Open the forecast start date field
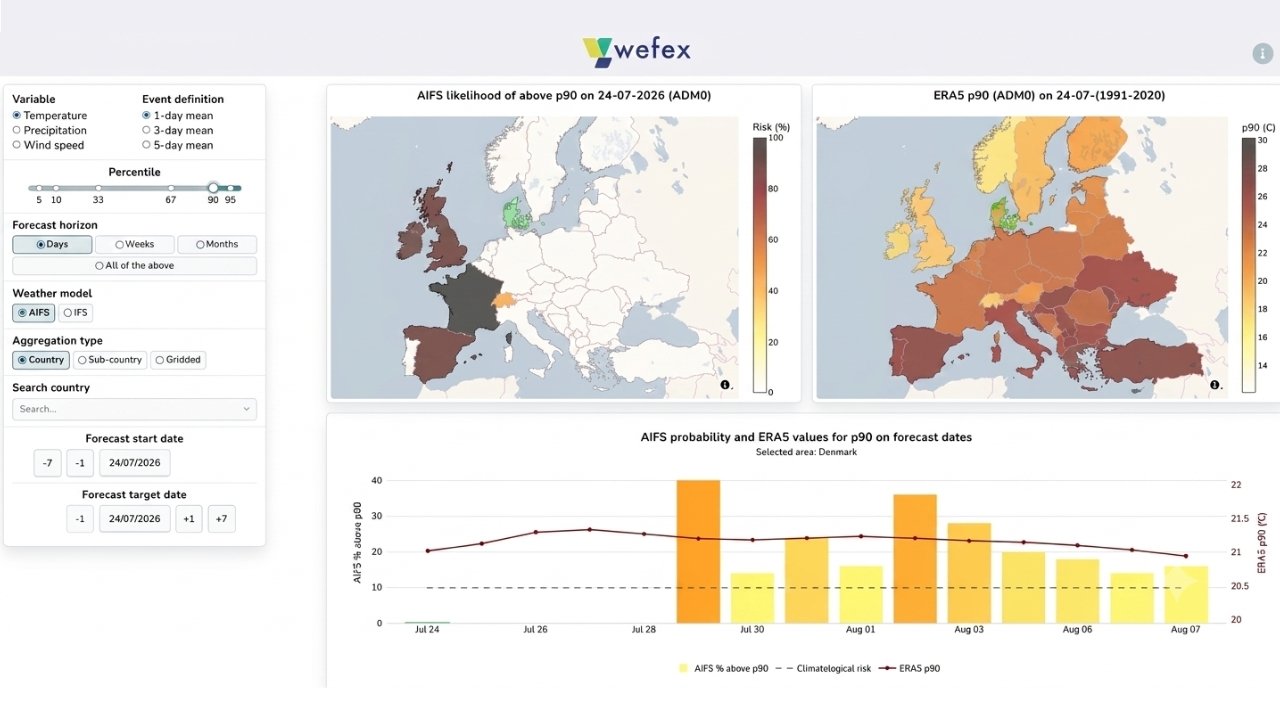1280x720 pixels. (x=134, y=463)
